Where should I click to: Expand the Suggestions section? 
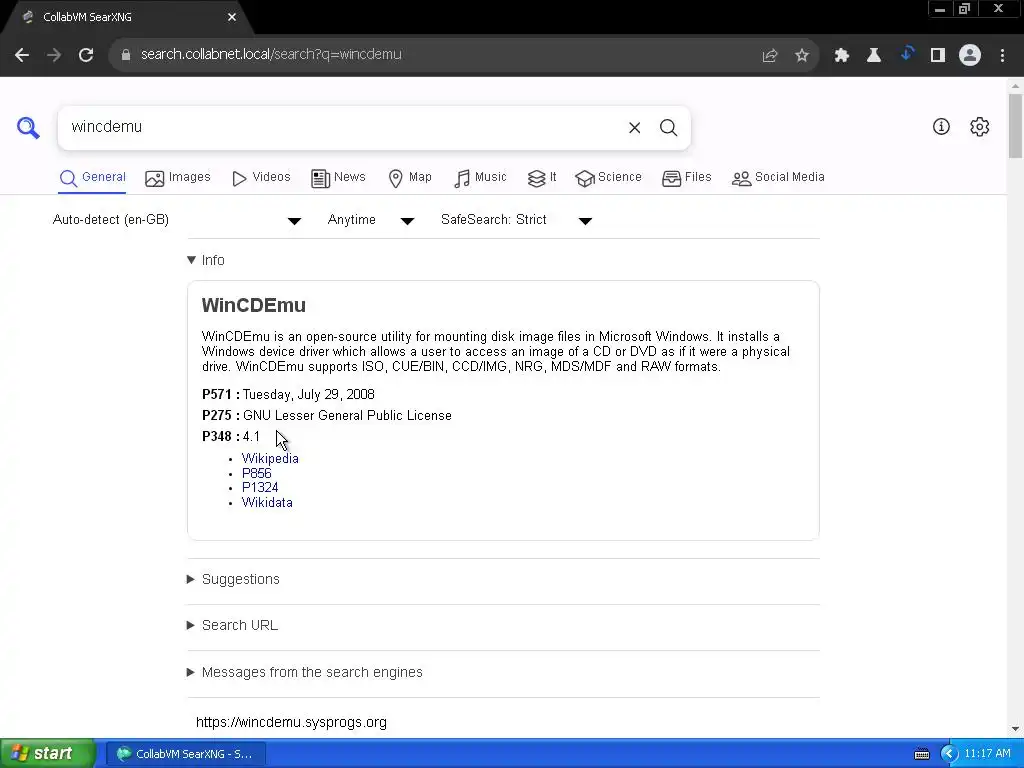tap(233, 580)
